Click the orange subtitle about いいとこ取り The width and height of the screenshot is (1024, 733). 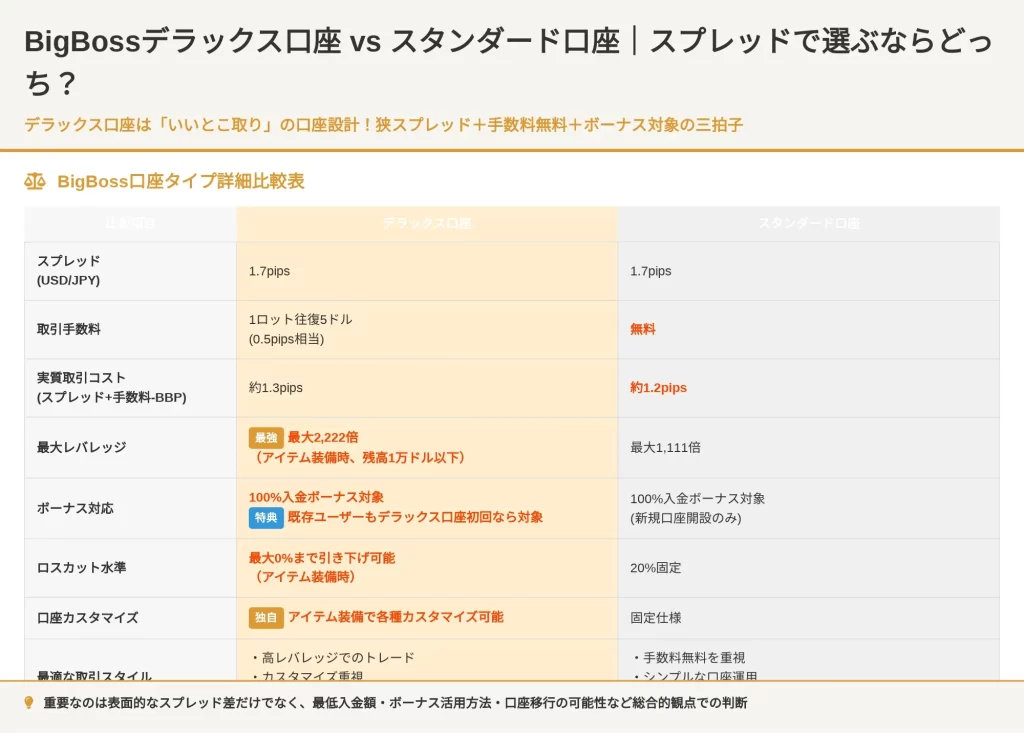(383, 125)
